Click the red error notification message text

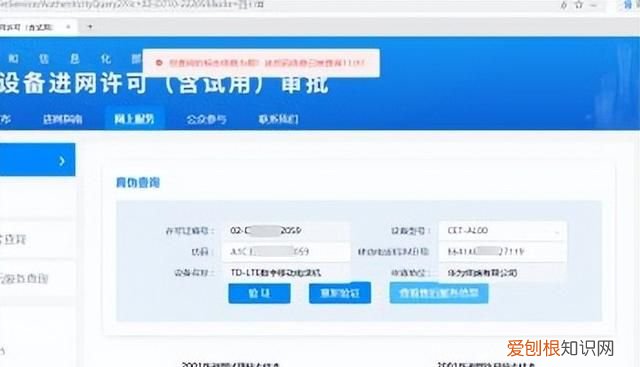click(x=266, y=63)
